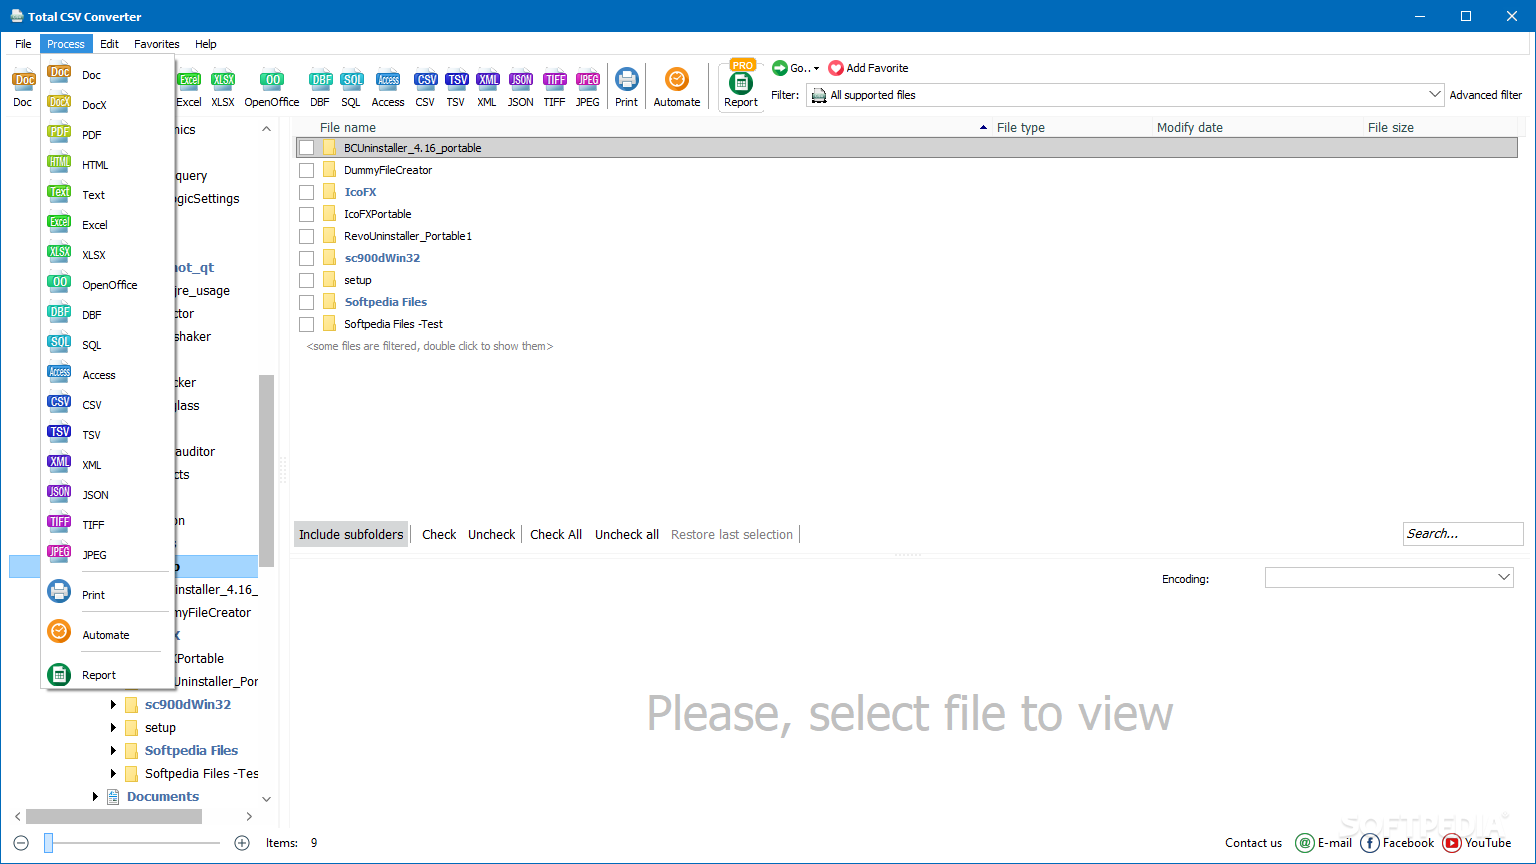Choose CSV in the Process menu

click(x=108, y=405)
